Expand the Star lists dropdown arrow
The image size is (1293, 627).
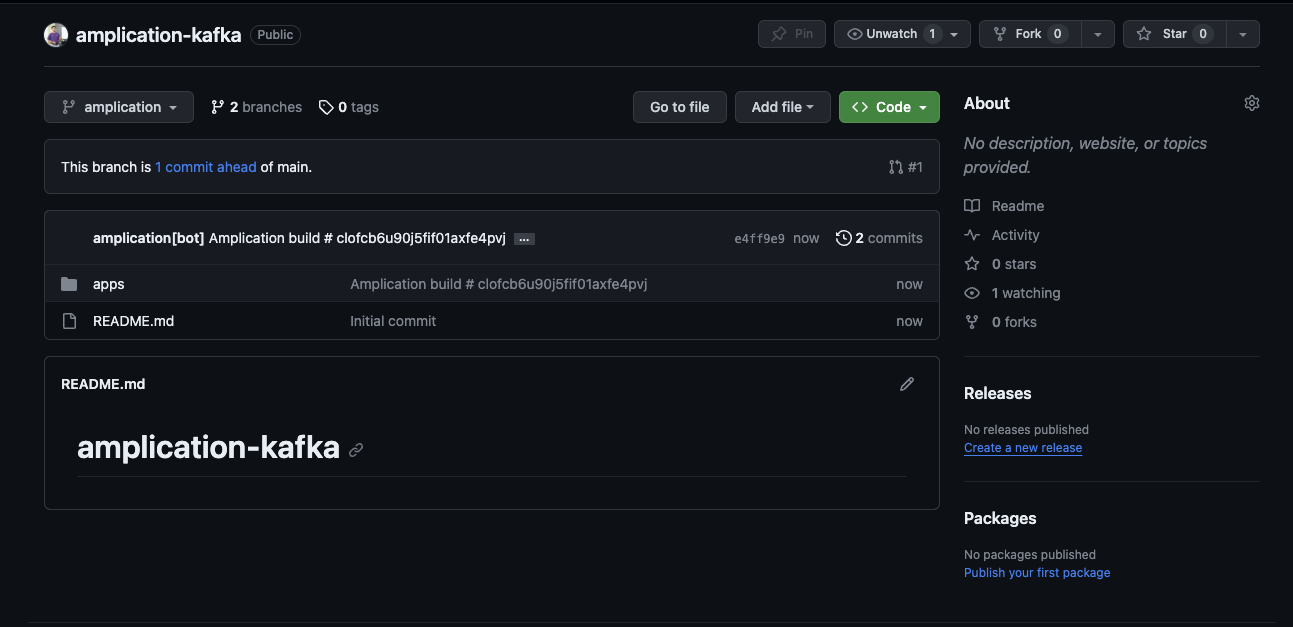tap(1243, 34)
